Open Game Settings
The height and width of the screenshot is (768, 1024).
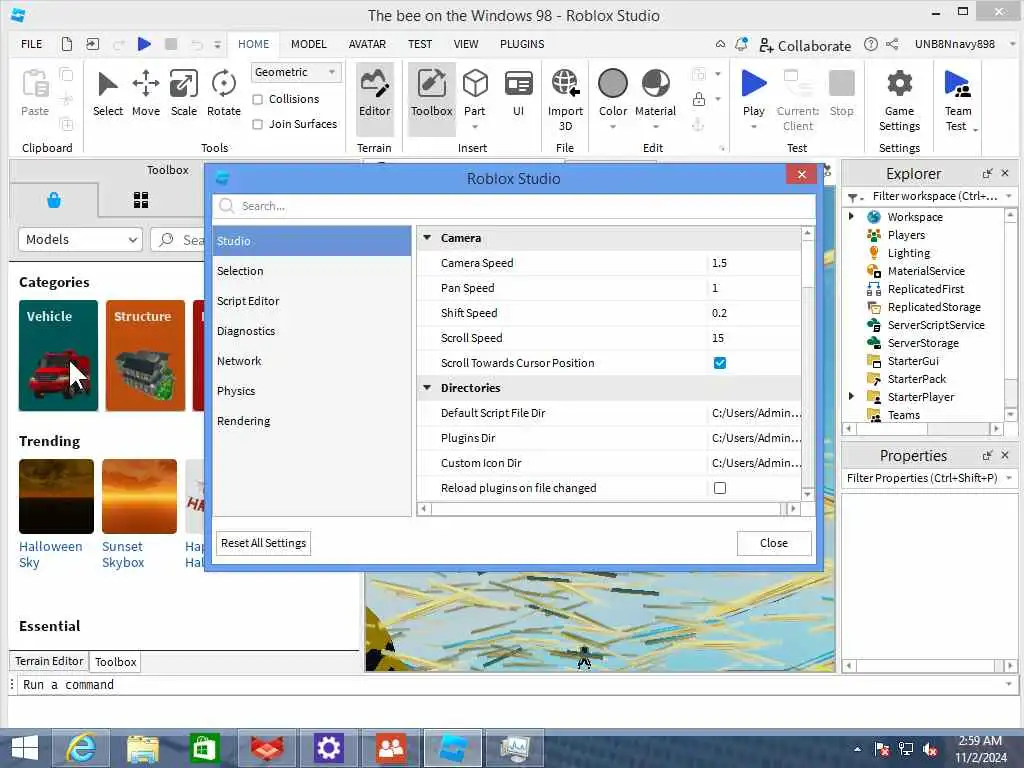pos(899,100)
